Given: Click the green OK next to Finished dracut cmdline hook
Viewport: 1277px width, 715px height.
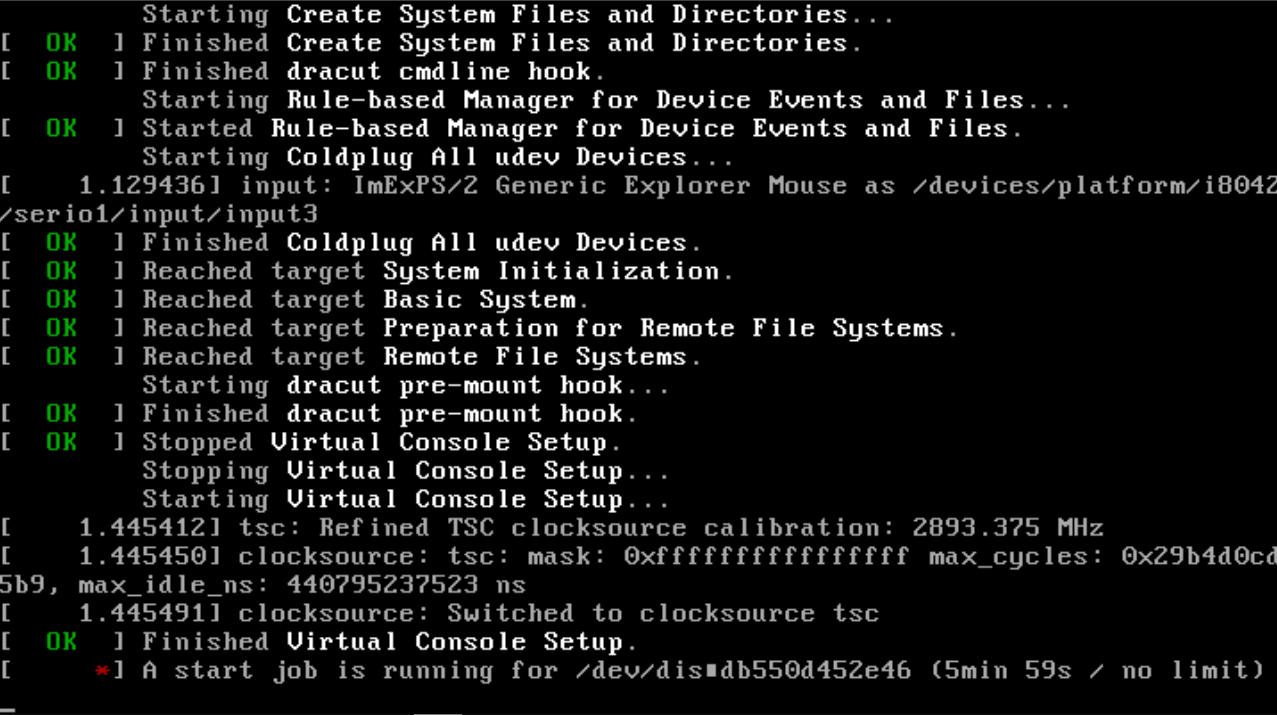Looking at the screenshot, I should 61,72.
